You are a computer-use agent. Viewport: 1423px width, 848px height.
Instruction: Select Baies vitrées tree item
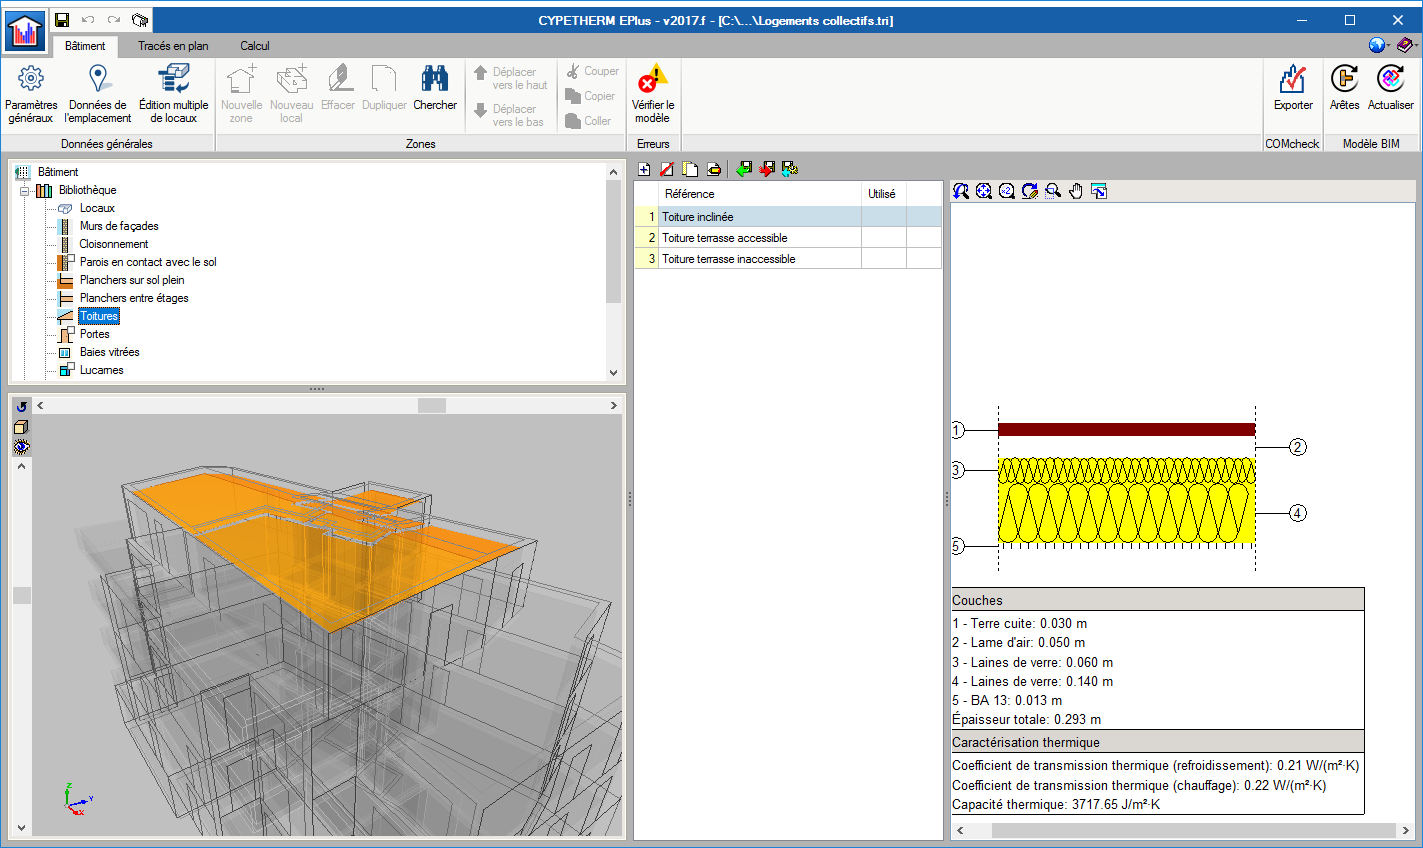(110, 352)
